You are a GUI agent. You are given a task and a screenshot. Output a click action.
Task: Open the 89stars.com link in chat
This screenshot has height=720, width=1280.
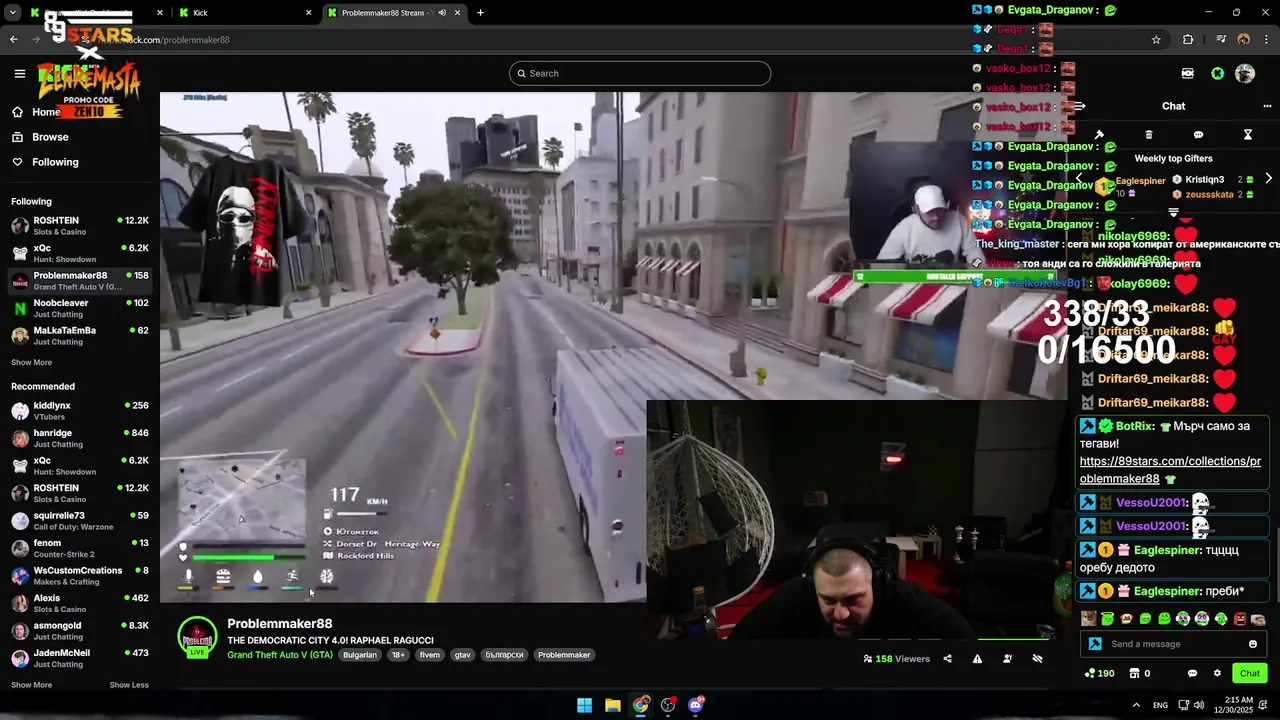tap(1170, 470)
